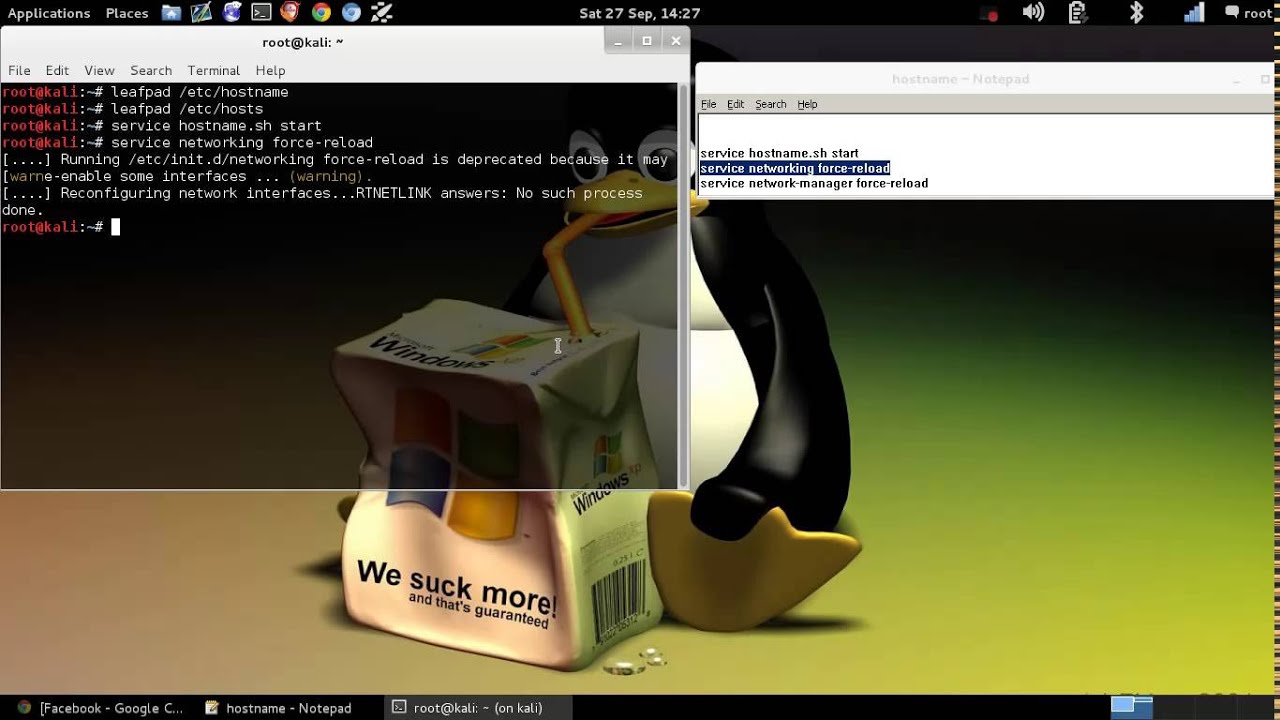Image resolution: width=1280 pixels, height=720 pixels.
Task: Click the red recording indicator in system tray
Action: [989, 14]
